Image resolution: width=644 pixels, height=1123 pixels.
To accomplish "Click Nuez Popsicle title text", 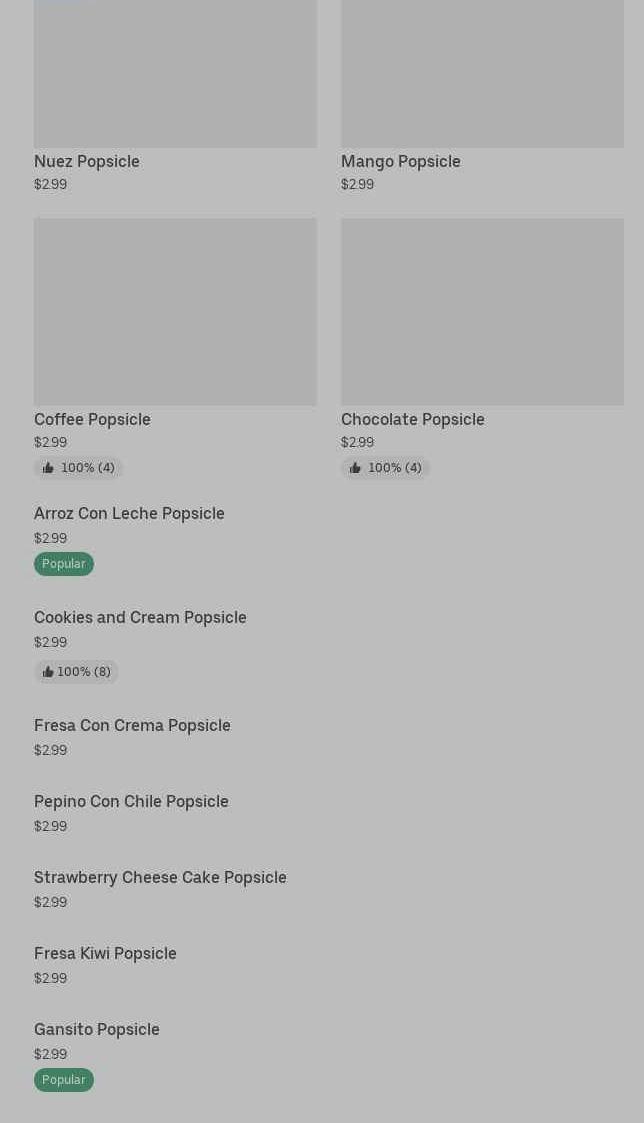I will coord(87,162).
